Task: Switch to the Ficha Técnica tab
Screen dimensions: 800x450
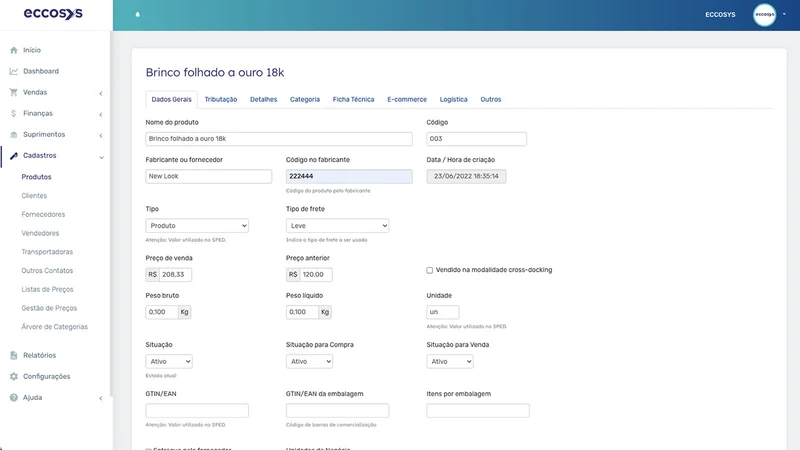Action: point(353,99)
